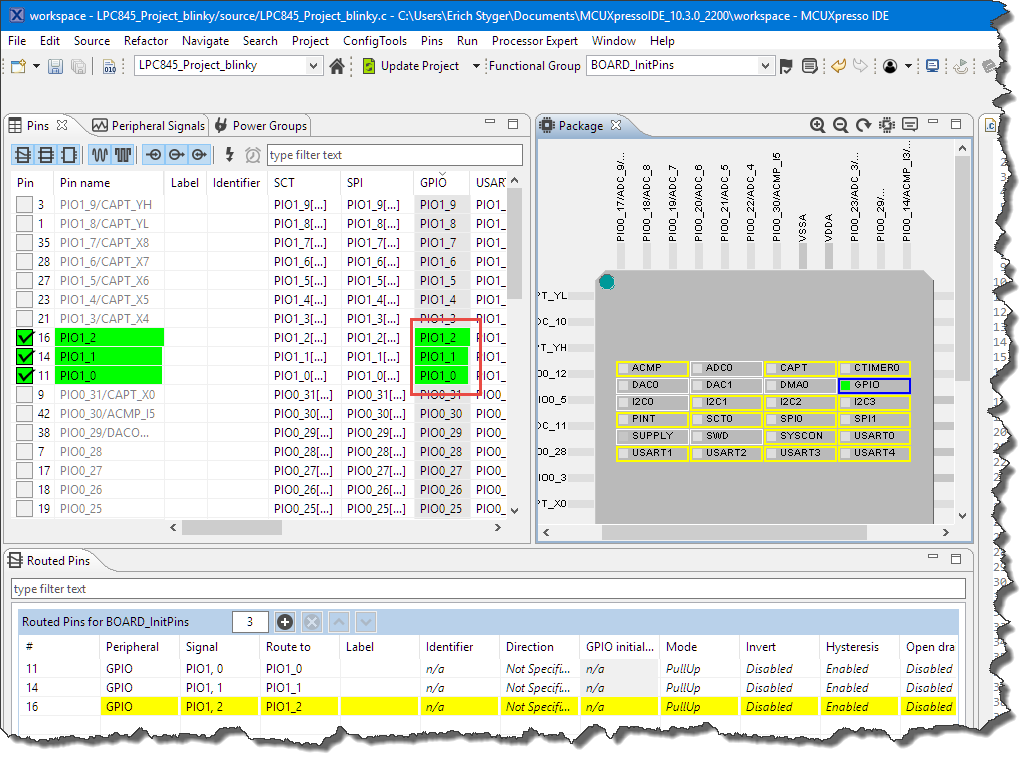Open the Update Project dropdown arrow
This screenshot has height=767, width=1035.
474,66
